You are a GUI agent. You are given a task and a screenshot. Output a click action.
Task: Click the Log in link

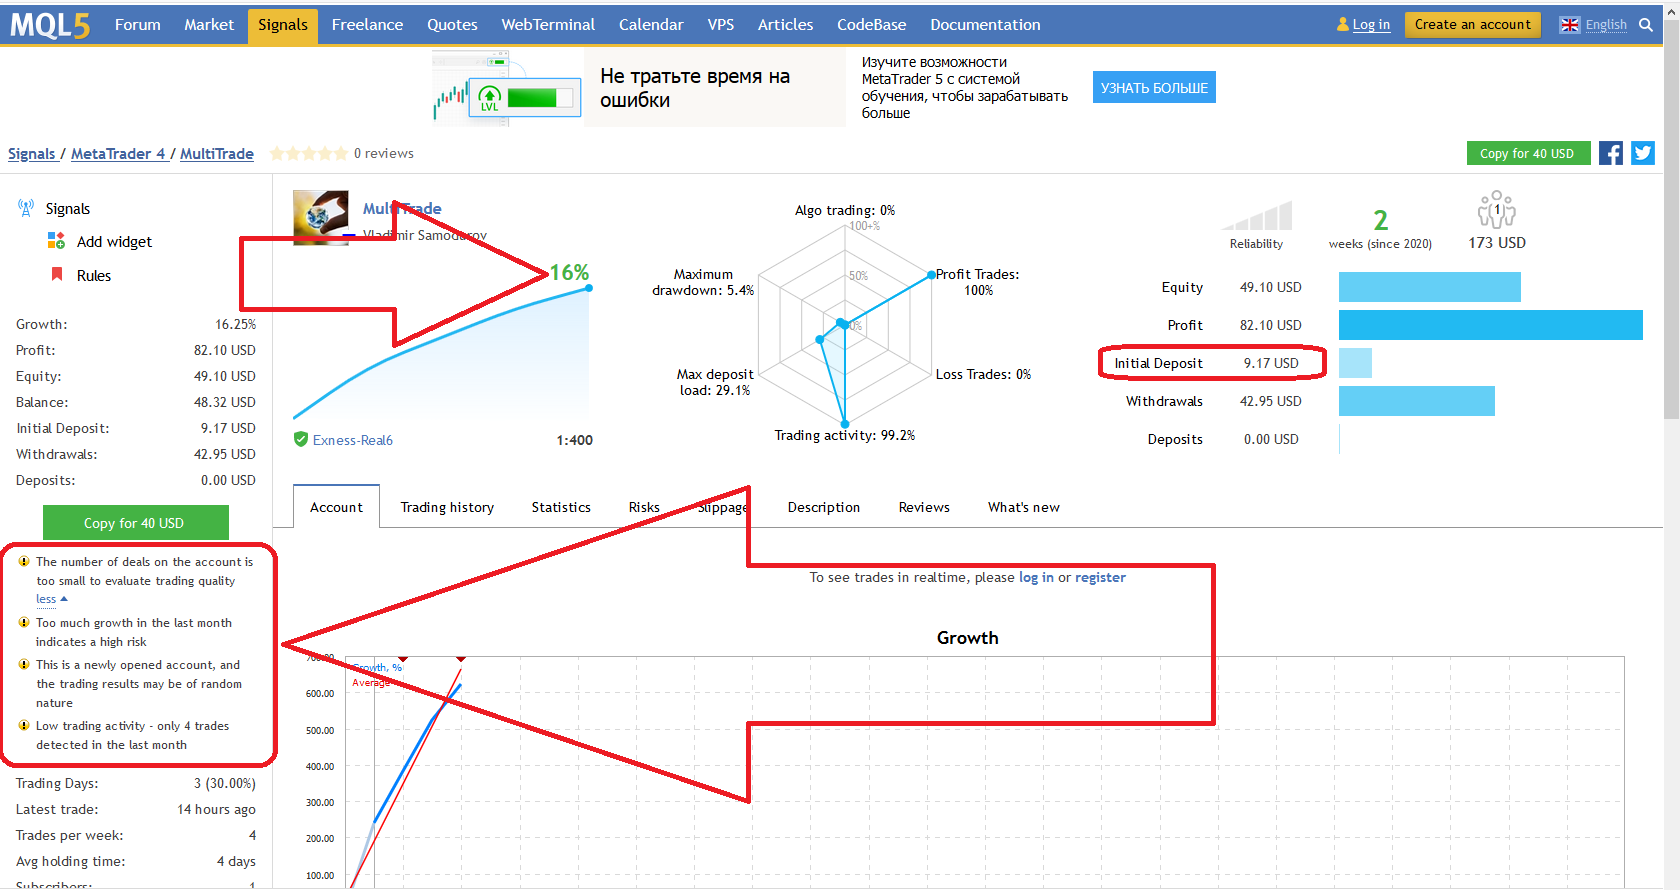pos(1371,25)
